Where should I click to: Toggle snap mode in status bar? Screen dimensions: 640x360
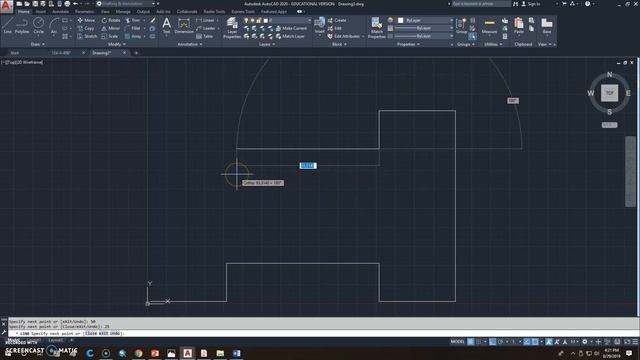479,342
